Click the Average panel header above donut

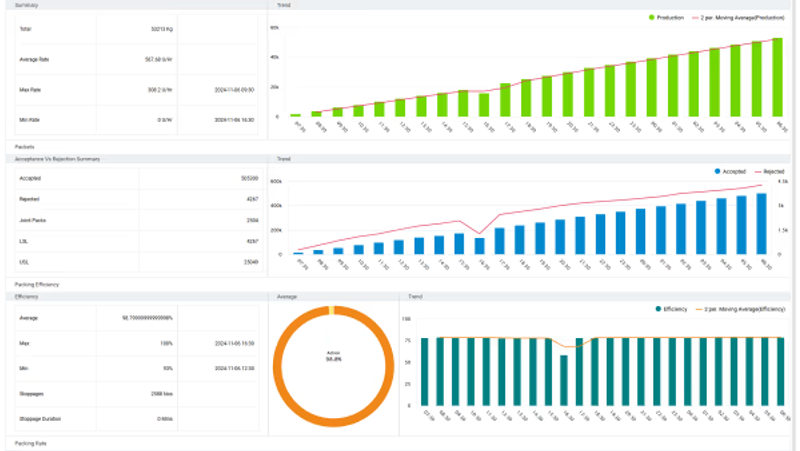287,296
